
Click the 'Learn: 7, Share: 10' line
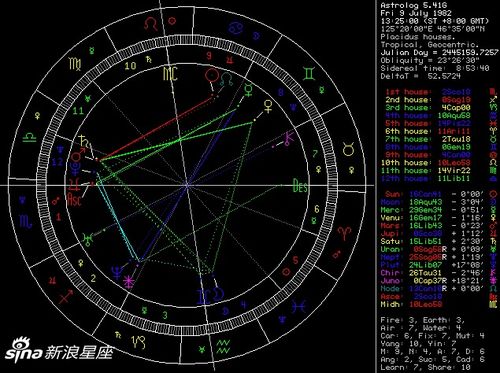(x=425, y=367)
